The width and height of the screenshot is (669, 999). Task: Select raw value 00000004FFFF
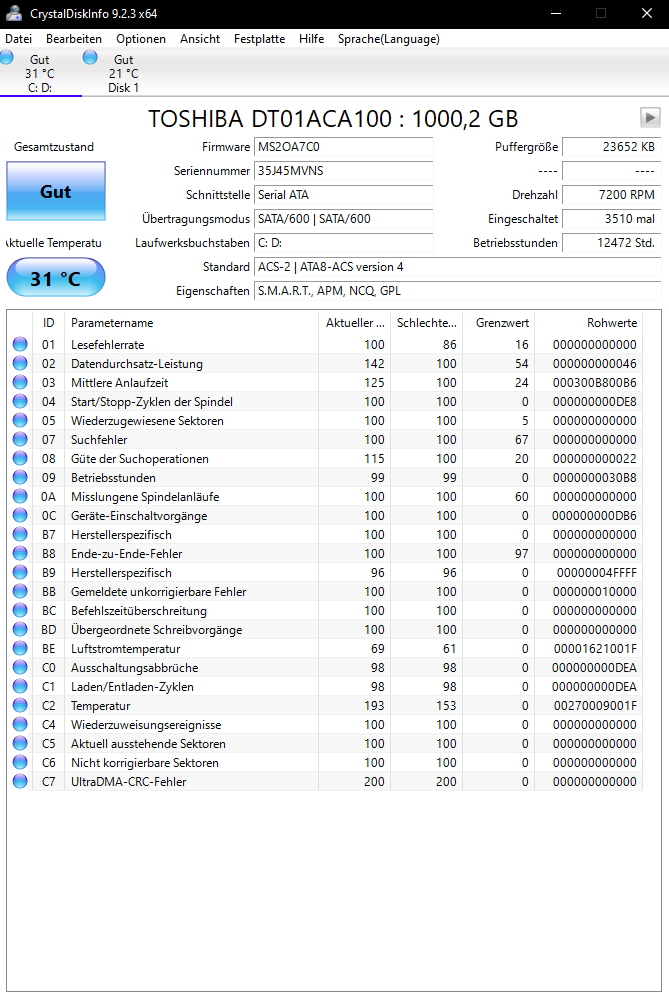click(596, 573)
